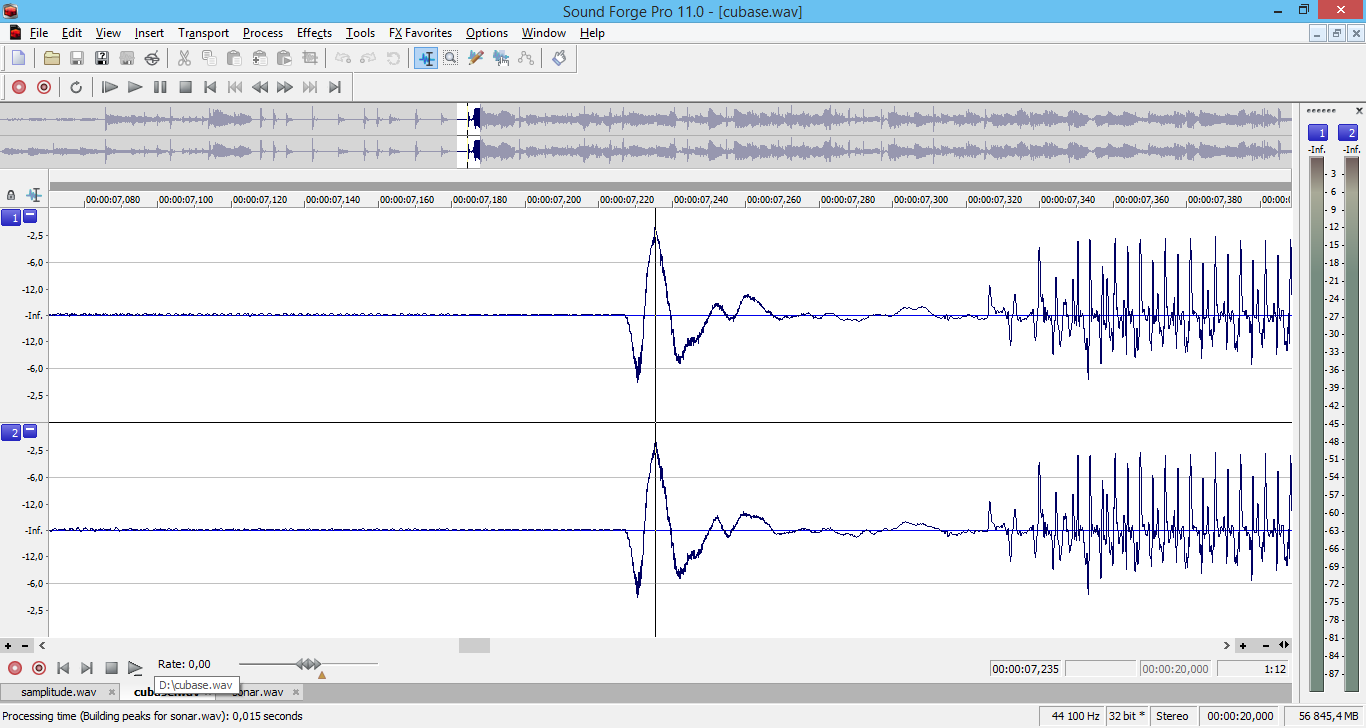Toggle meter channel 2 button
The height and width of the screenshot is (728, 1366).
coord(1349,133)
